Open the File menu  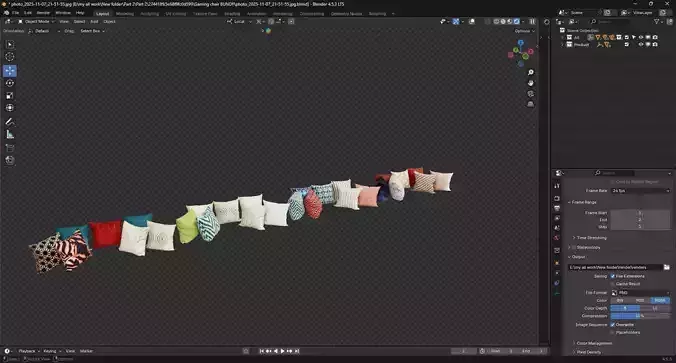coord(16,13)
